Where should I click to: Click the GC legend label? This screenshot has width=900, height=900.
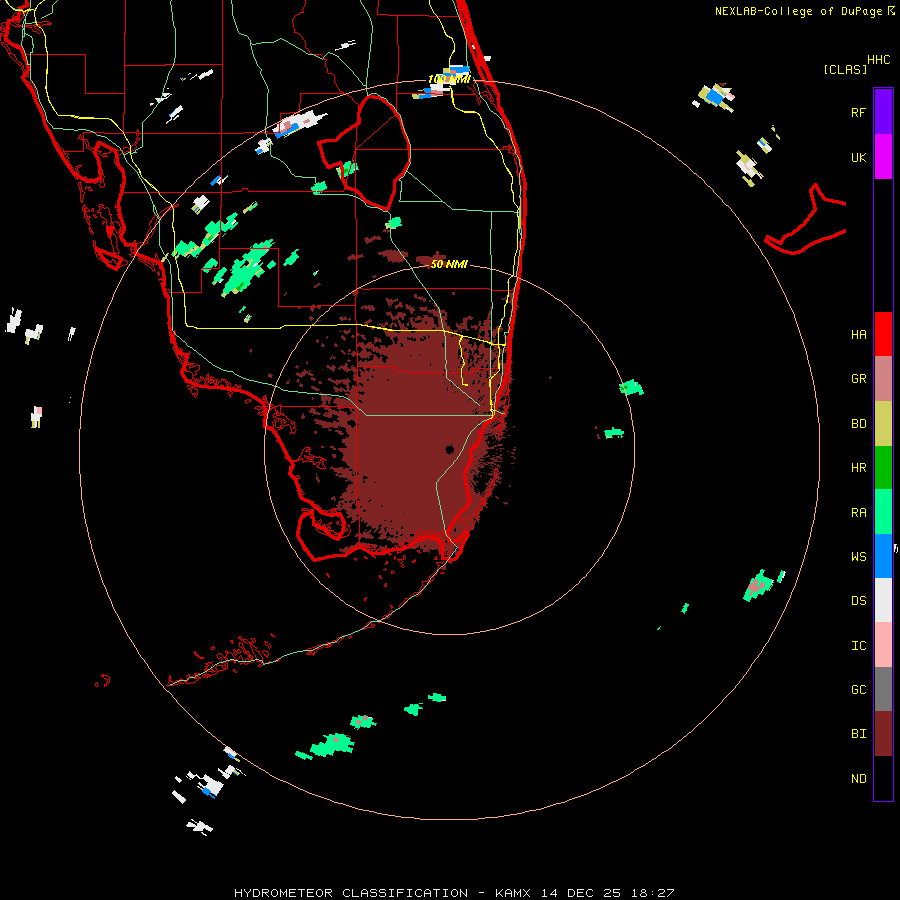click(x=858, y=690)
